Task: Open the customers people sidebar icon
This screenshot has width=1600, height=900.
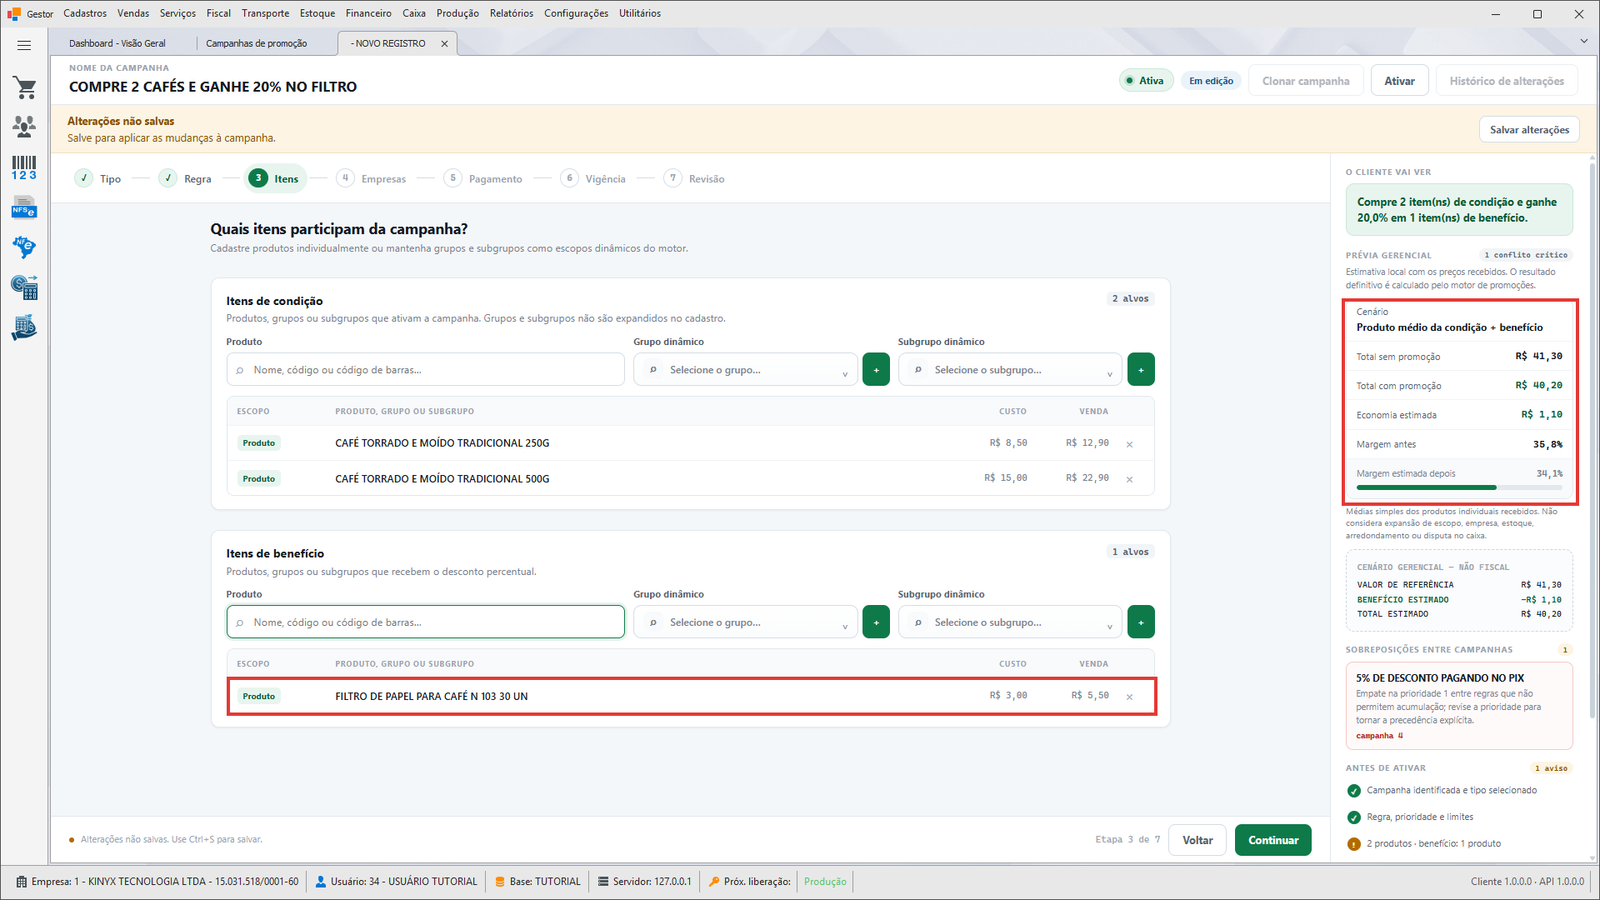Action: pos(24,126)
